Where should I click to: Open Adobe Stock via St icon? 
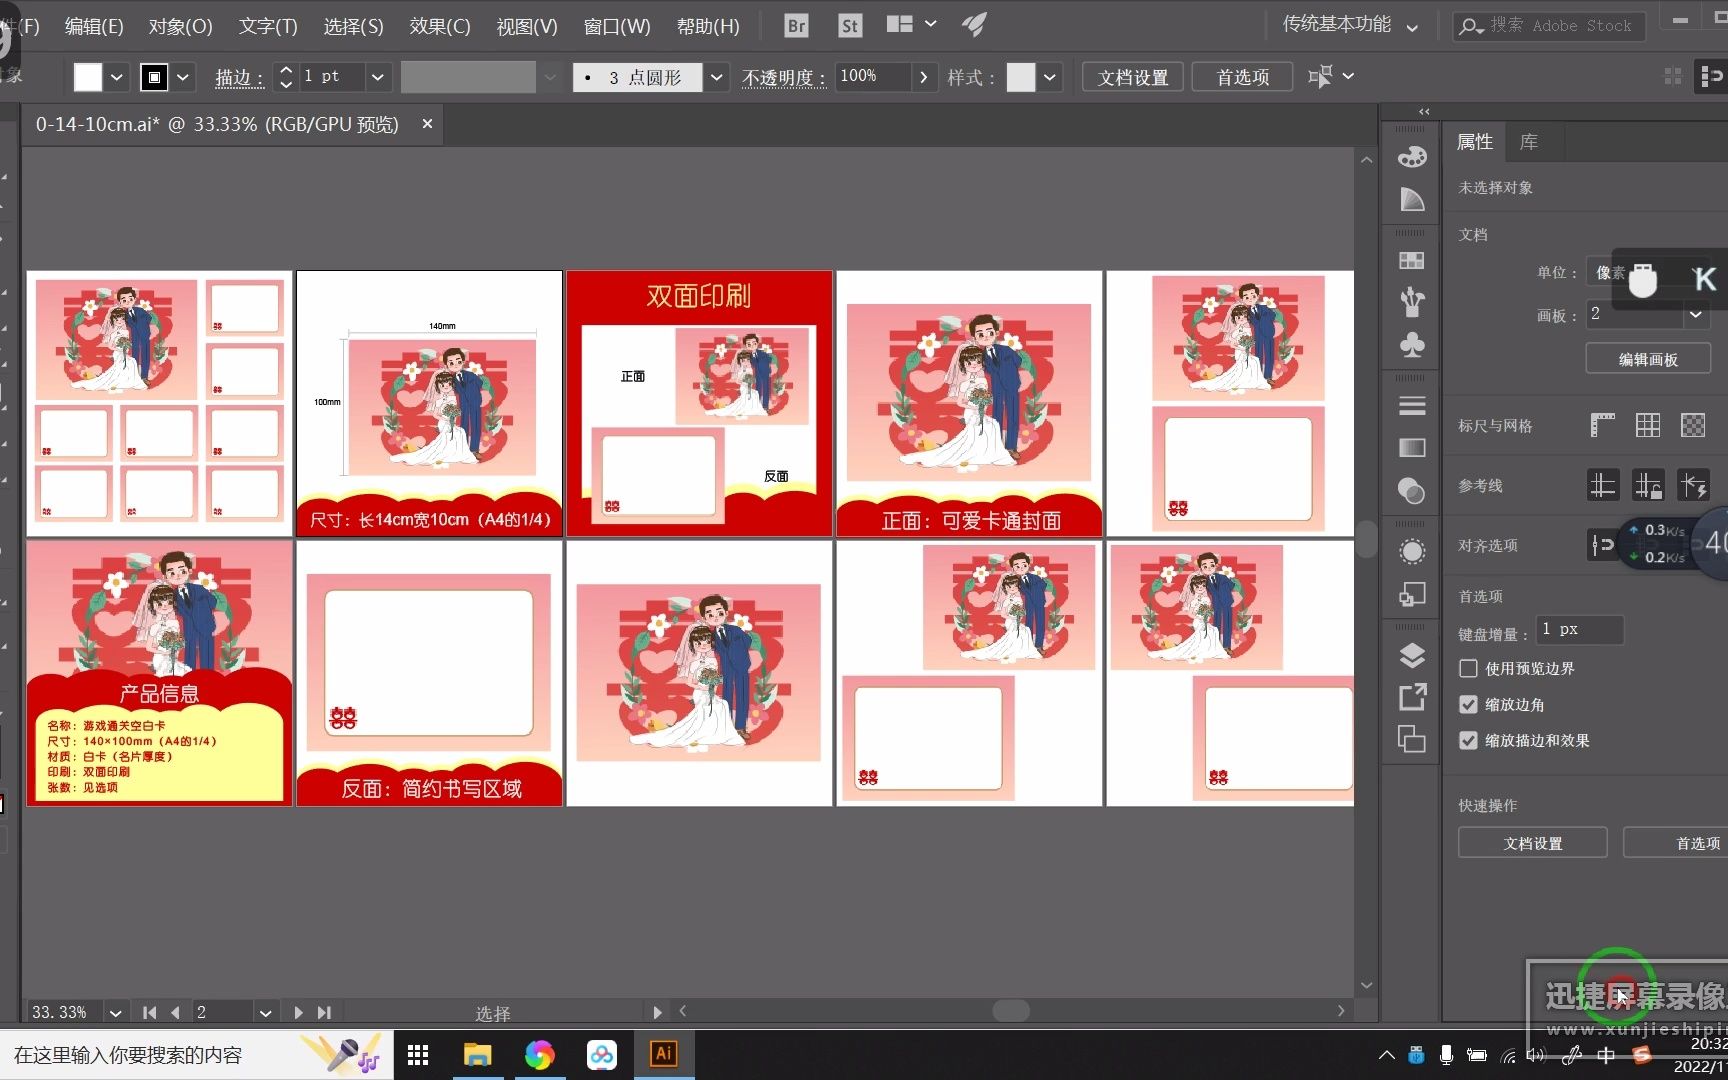point(850,26)
